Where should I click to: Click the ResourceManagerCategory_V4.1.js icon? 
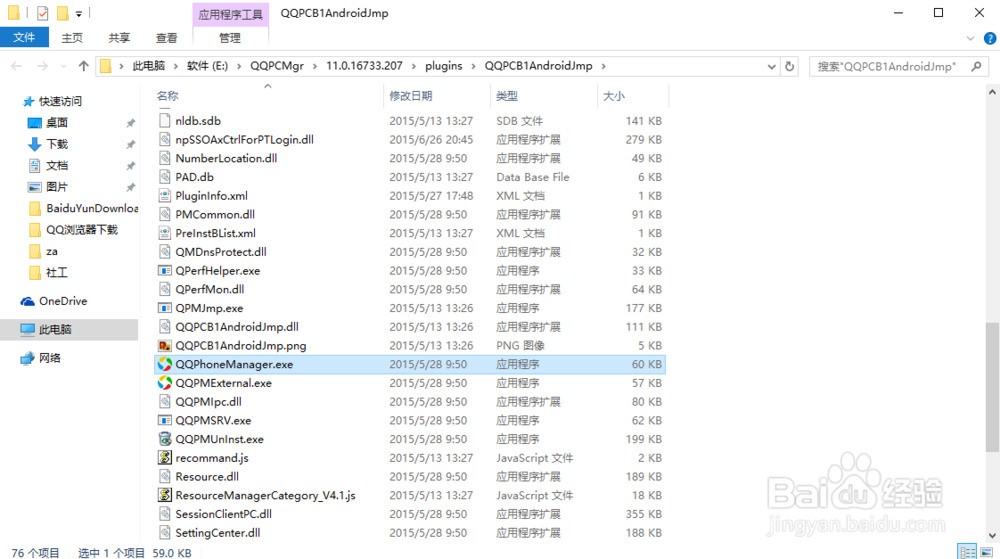pos(165,495)
